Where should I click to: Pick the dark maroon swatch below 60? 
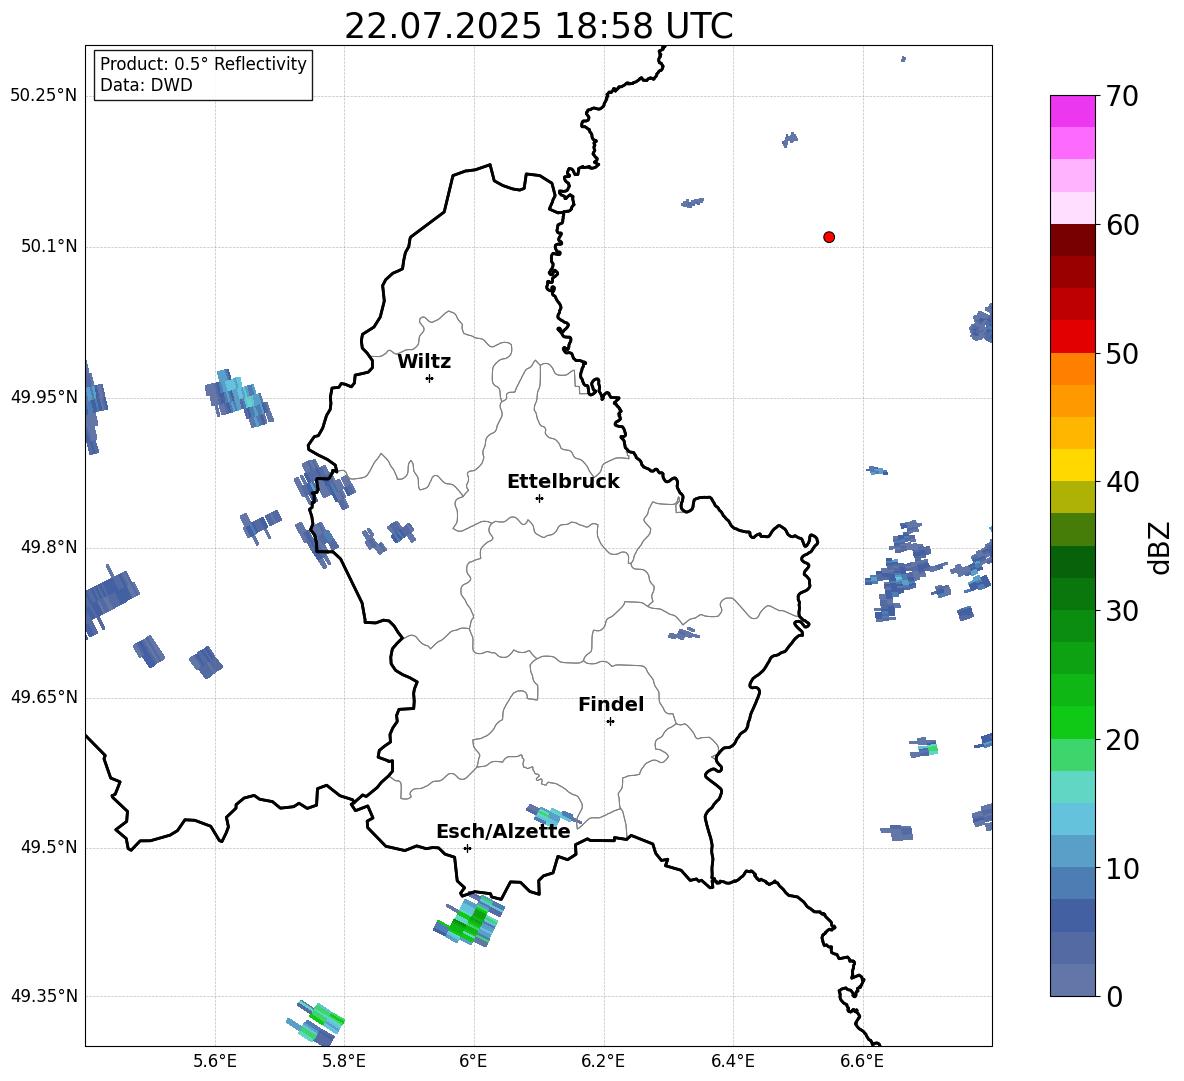(x=1073, y=241)
